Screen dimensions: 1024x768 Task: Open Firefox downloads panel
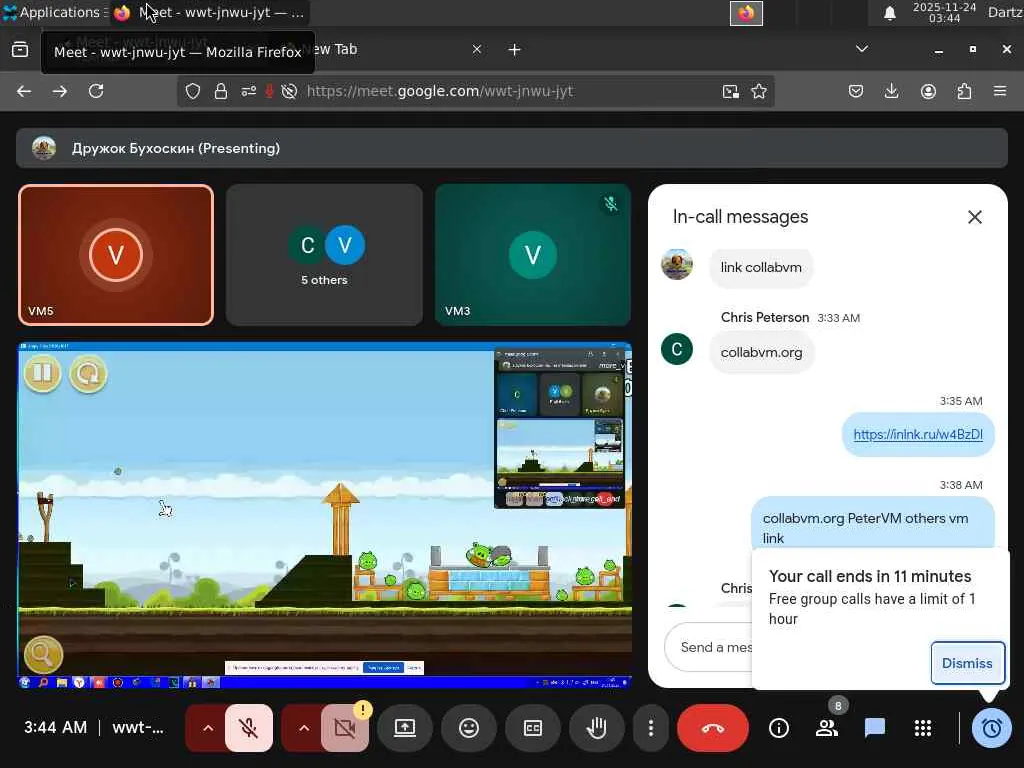[x=891, y=91]
